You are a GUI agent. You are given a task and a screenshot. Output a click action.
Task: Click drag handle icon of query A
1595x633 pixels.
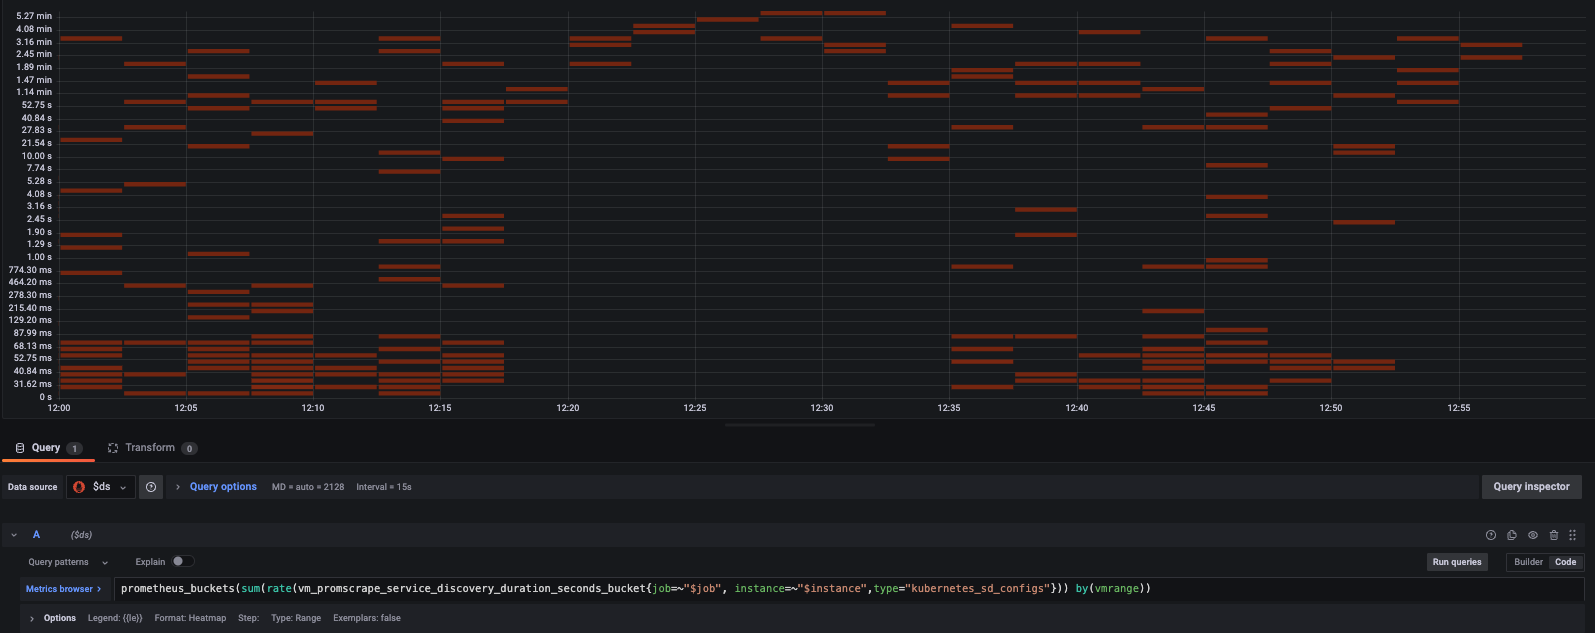[x=1573, y=535]
